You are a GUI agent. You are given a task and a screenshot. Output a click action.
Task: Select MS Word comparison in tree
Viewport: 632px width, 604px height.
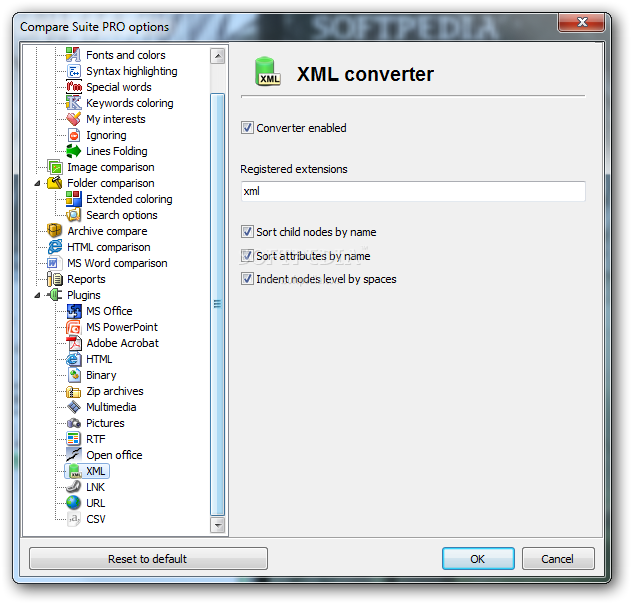click(x=117, y=263)
